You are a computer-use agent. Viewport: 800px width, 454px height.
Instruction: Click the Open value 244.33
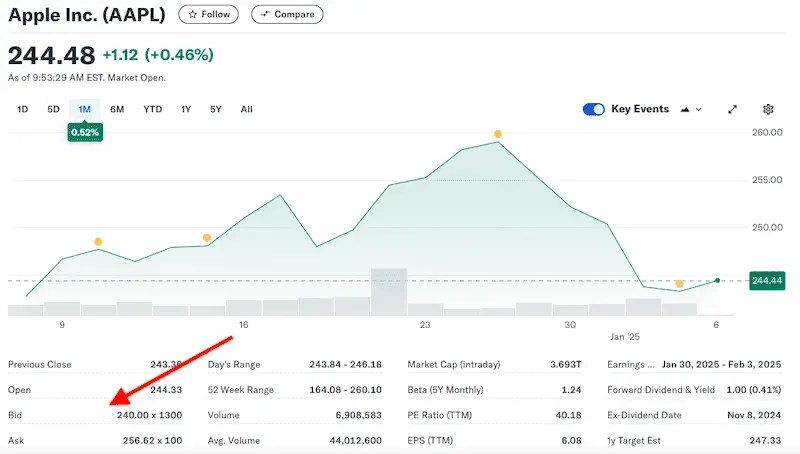point(166,390)
